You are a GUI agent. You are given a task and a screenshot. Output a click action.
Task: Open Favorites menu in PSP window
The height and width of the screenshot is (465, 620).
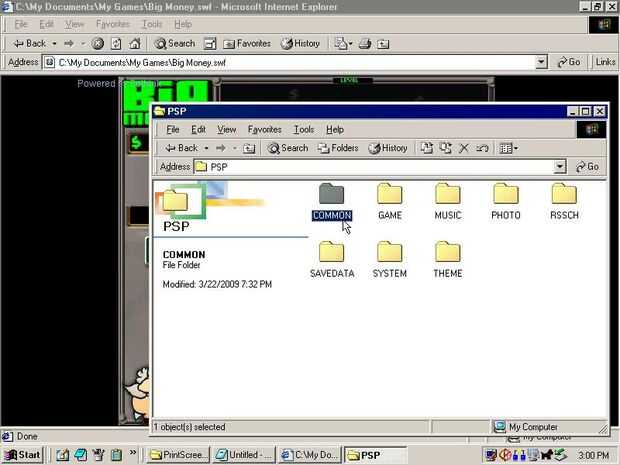click(x=265, y=130)
